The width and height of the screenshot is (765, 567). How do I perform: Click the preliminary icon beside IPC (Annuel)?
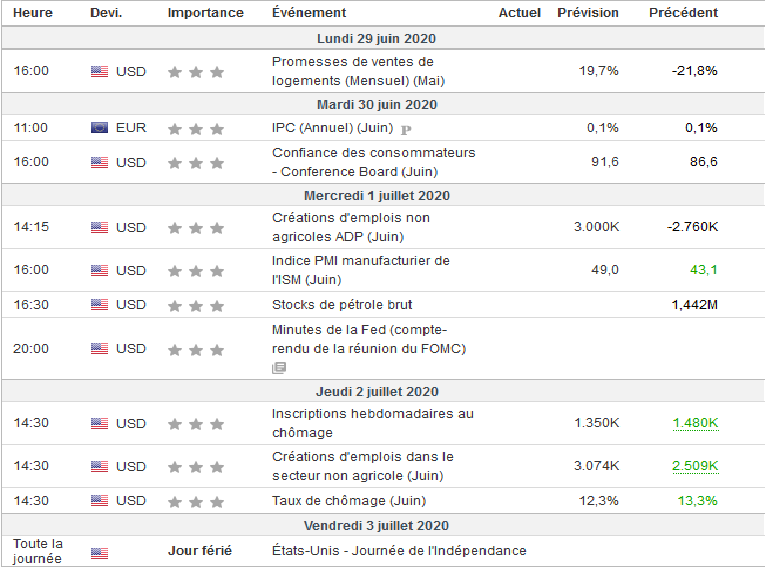[x=406, y=129]
